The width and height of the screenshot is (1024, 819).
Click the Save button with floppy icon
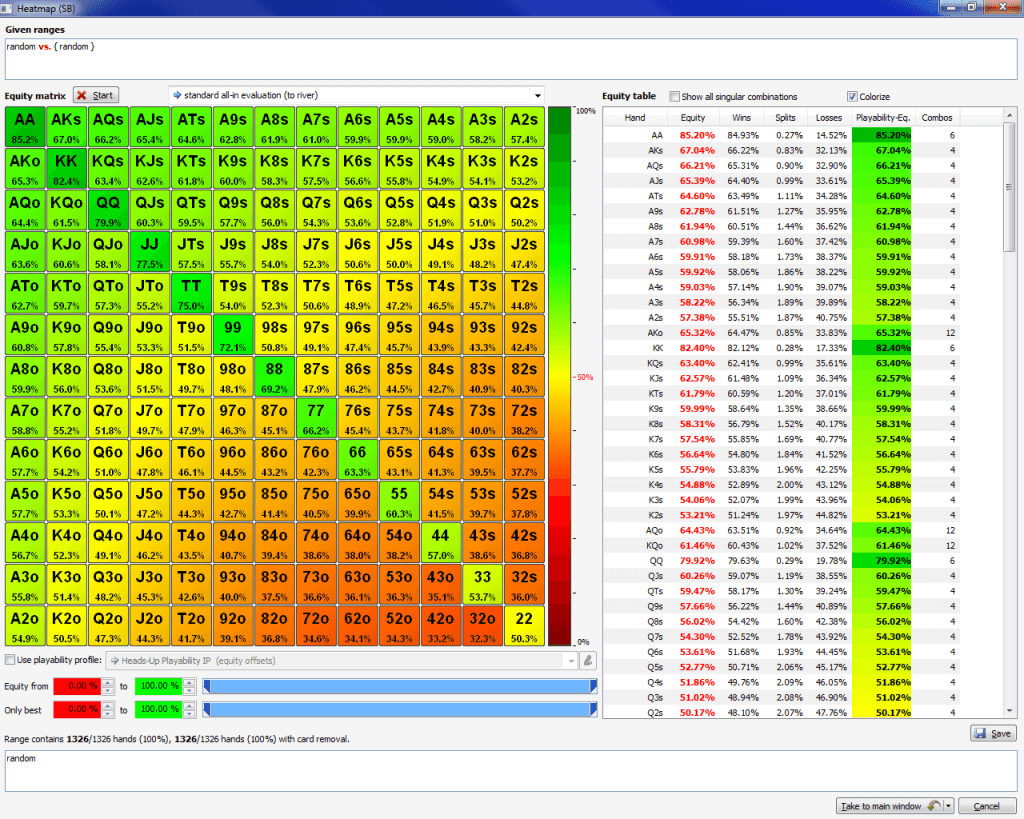coord(993,733)
